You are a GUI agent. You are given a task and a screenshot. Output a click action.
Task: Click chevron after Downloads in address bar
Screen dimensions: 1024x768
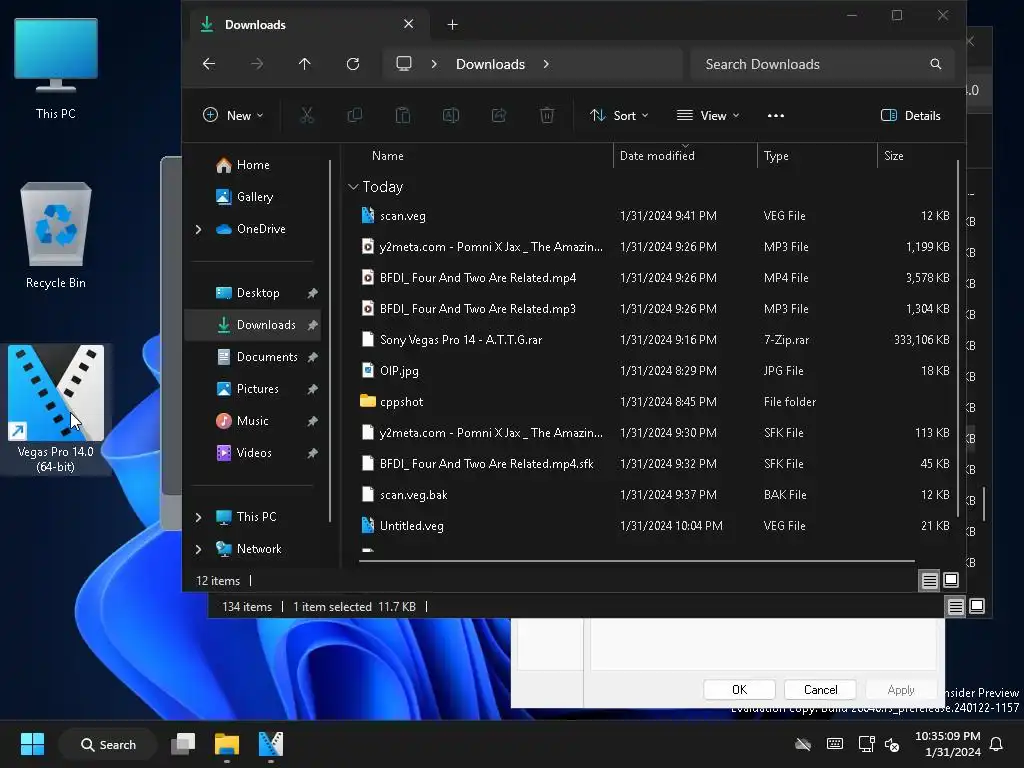[546, 64]
